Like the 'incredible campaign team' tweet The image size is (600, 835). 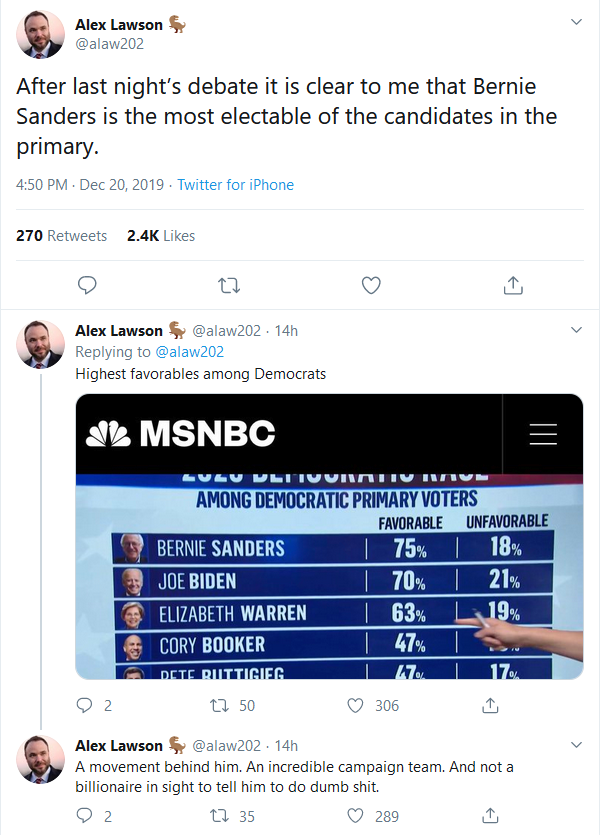pos(355,816)
